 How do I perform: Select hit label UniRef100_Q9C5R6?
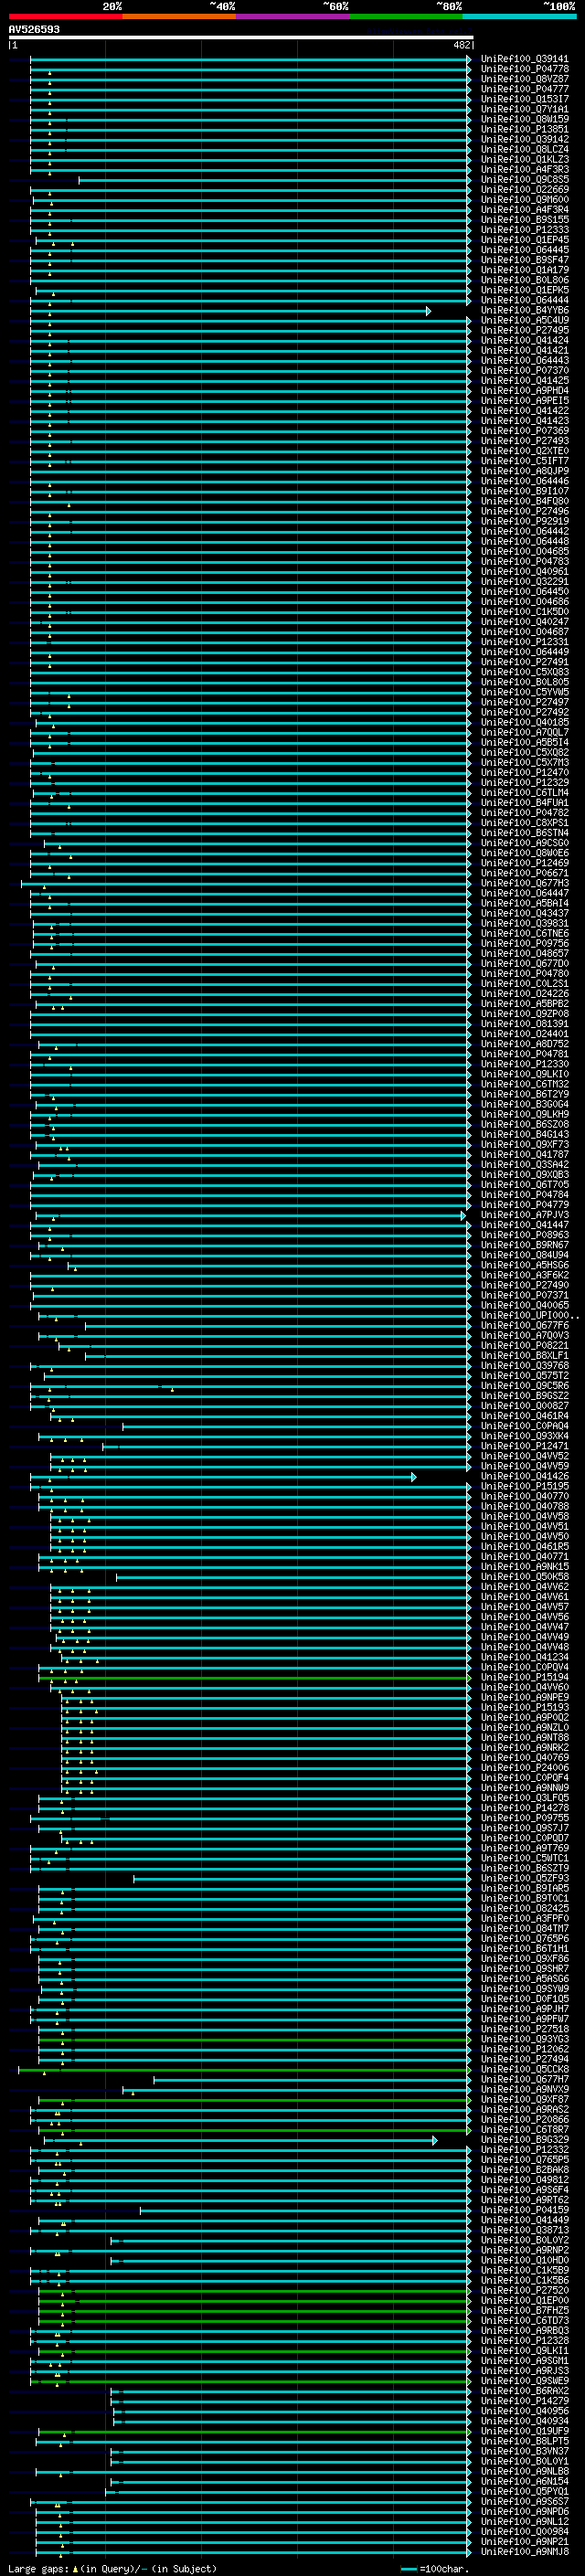click(x=525, y=1387)
